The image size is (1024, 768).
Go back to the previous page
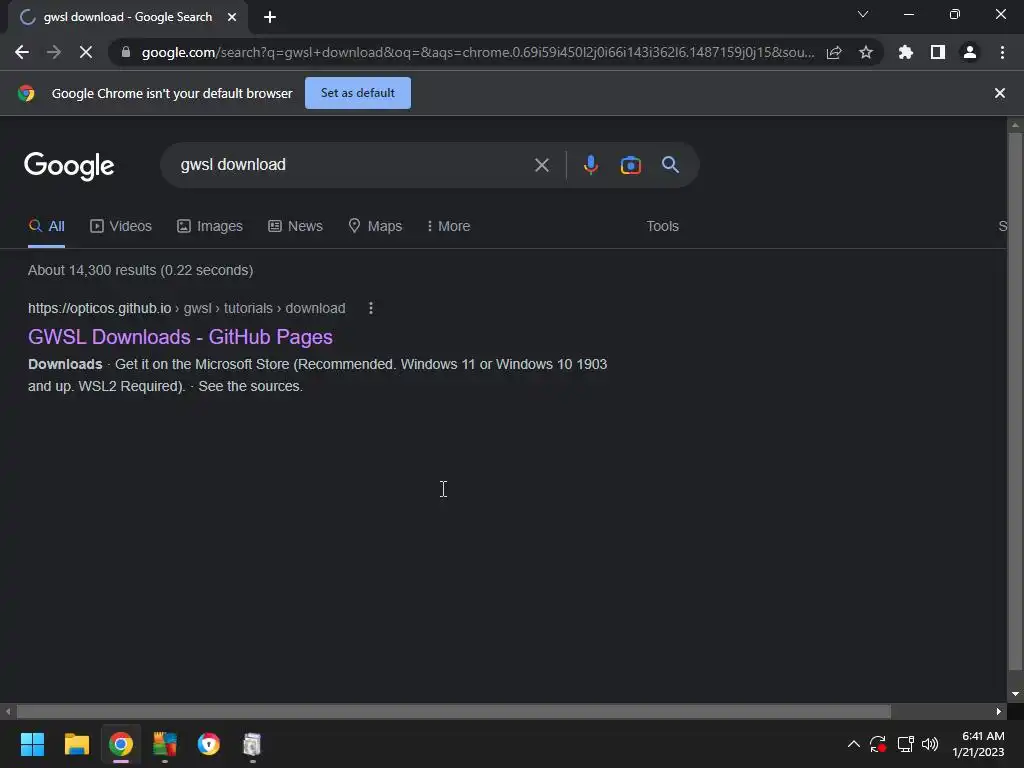[22, 52]
